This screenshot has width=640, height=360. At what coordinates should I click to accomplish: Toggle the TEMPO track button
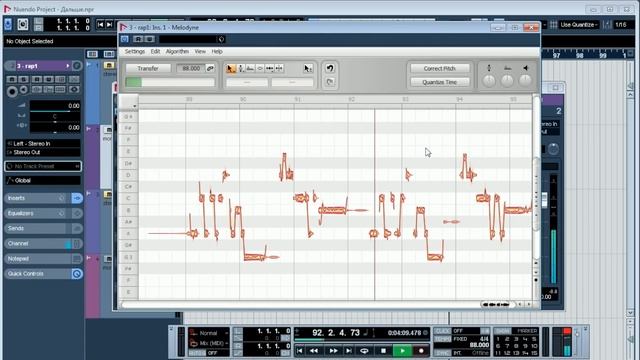point(442,339)
